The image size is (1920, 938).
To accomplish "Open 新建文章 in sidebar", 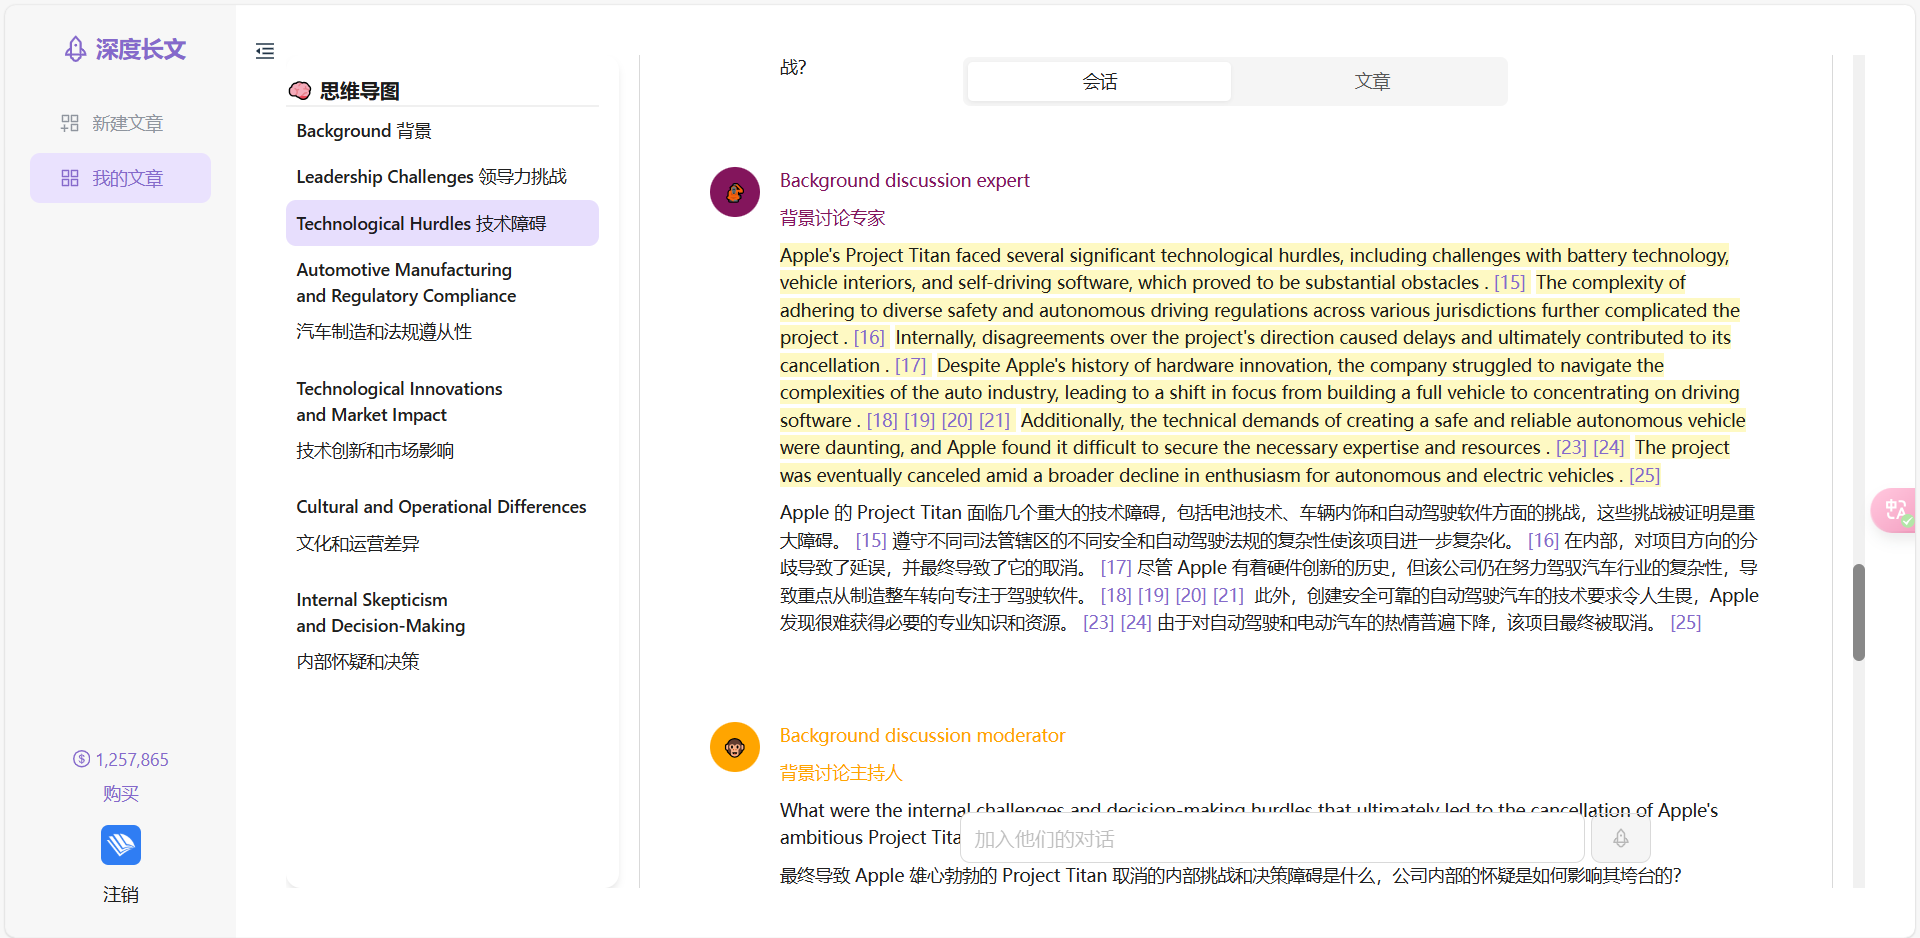I will tap(120, 123).
